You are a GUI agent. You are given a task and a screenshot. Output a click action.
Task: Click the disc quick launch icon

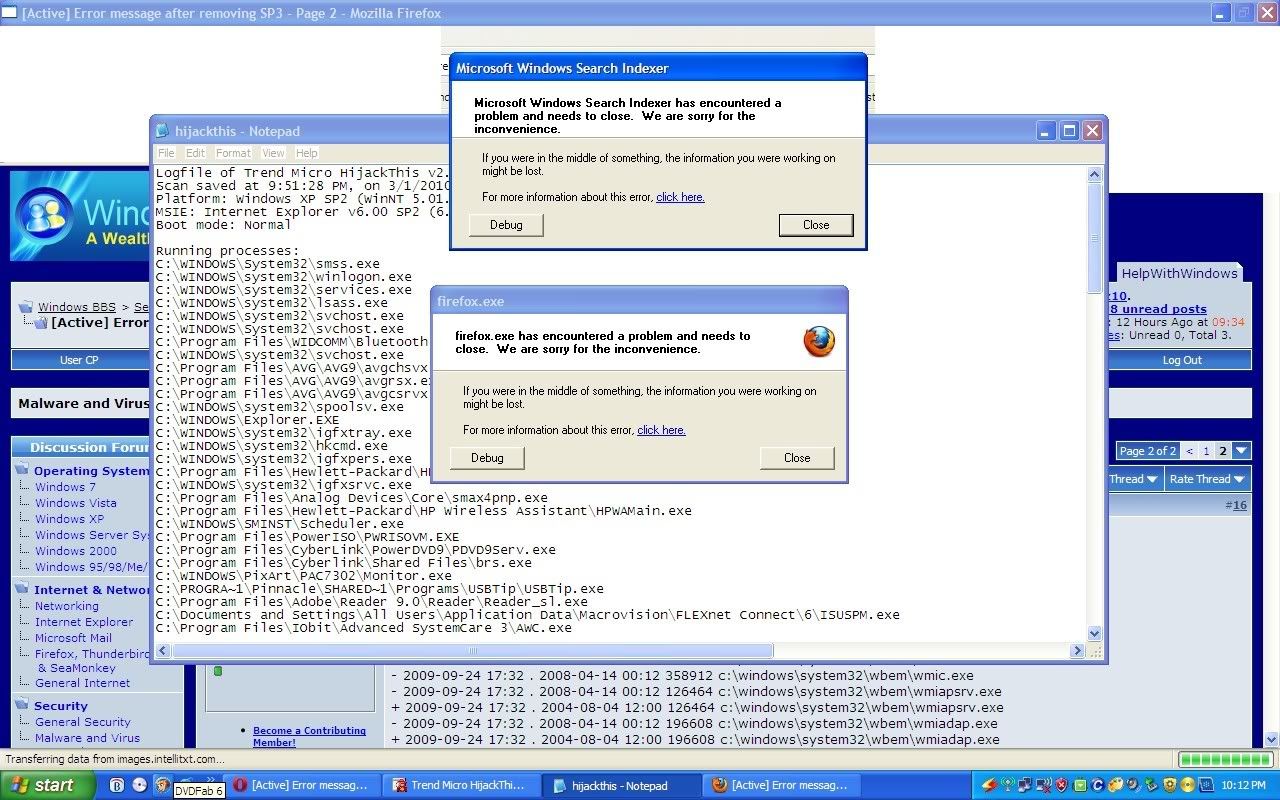pos(140,785)
